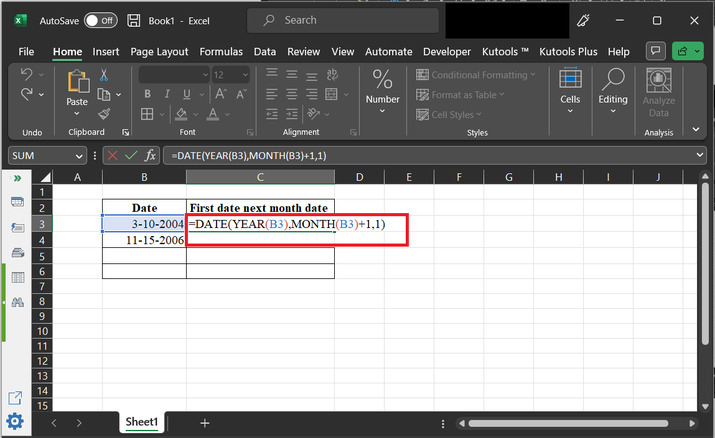Click the Kutools settings gear icon
This screenshot has height=438, width=715.
tap(16, 422)
